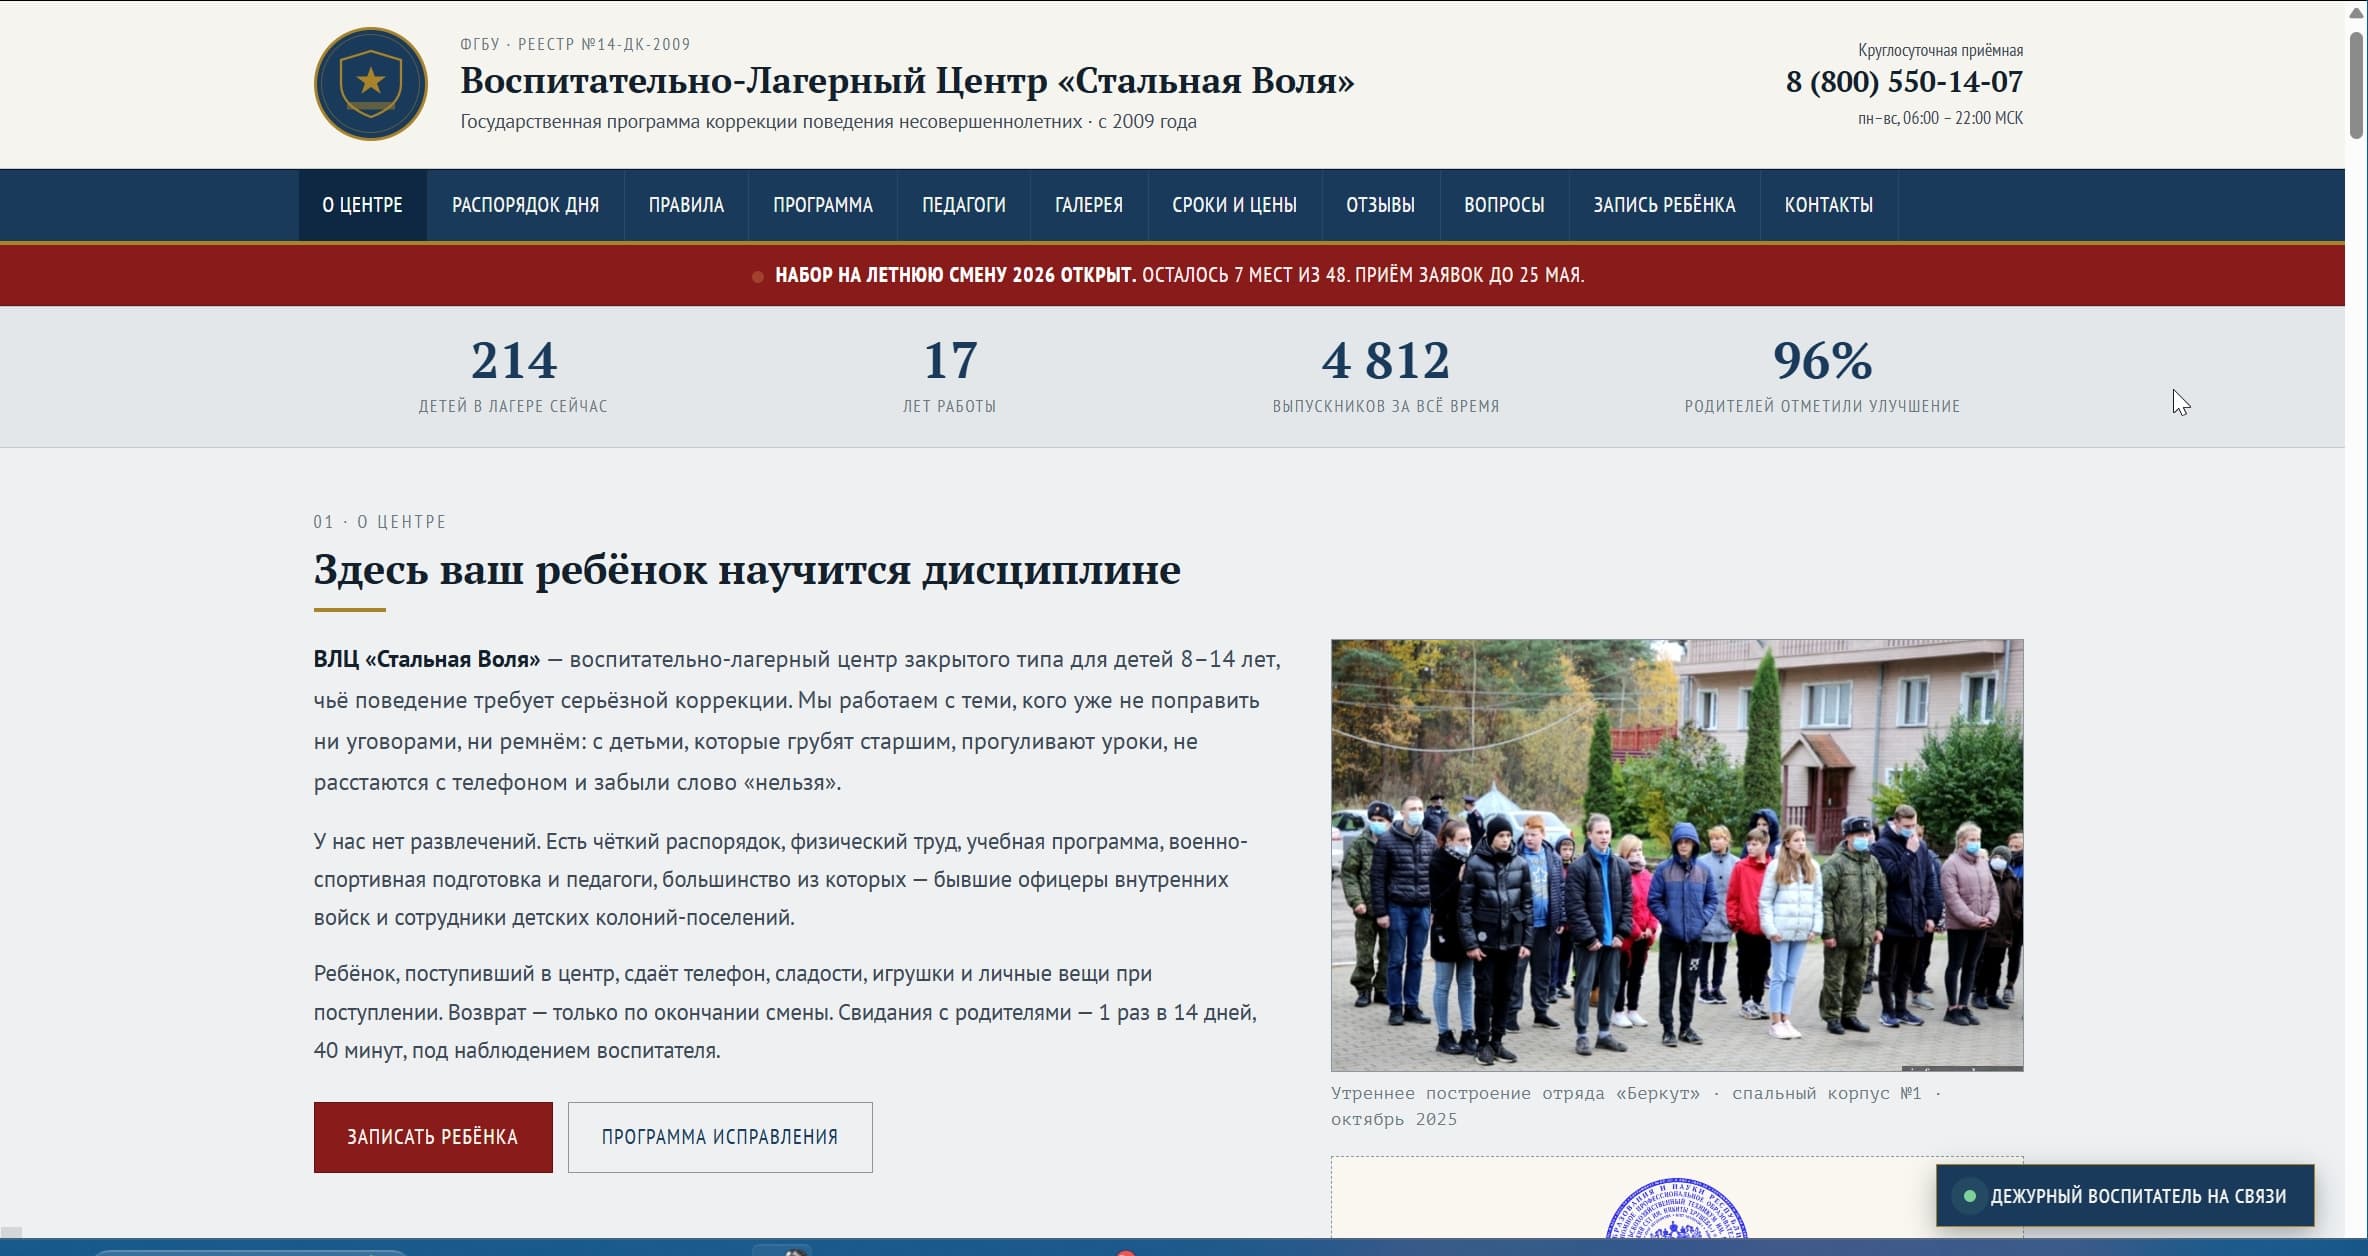Click the vertical scrollbar thumb
Image resolution: width=2368 pixels, height=1256 pixels.
(x=2356, y=85)
